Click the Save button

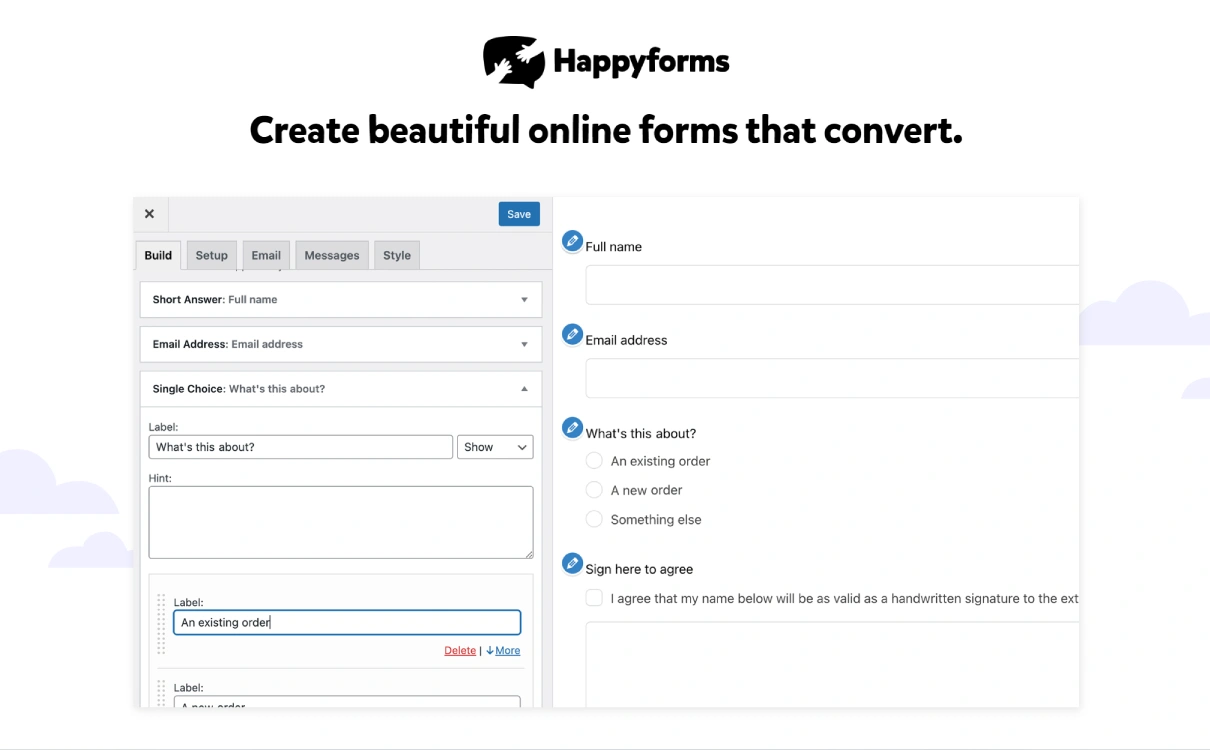519,214
